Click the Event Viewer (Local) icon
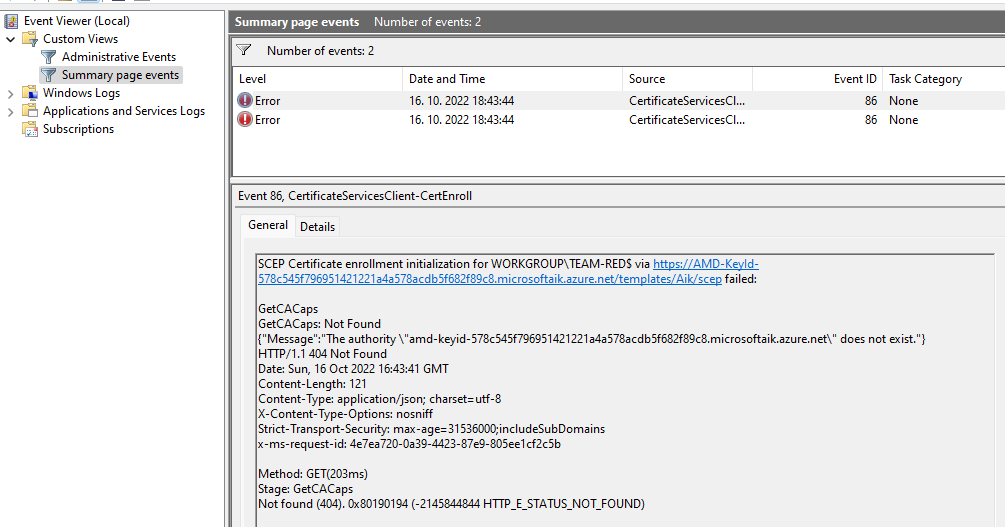The image size is (1005, 527). pyautogui.click(x=12, y=21)
